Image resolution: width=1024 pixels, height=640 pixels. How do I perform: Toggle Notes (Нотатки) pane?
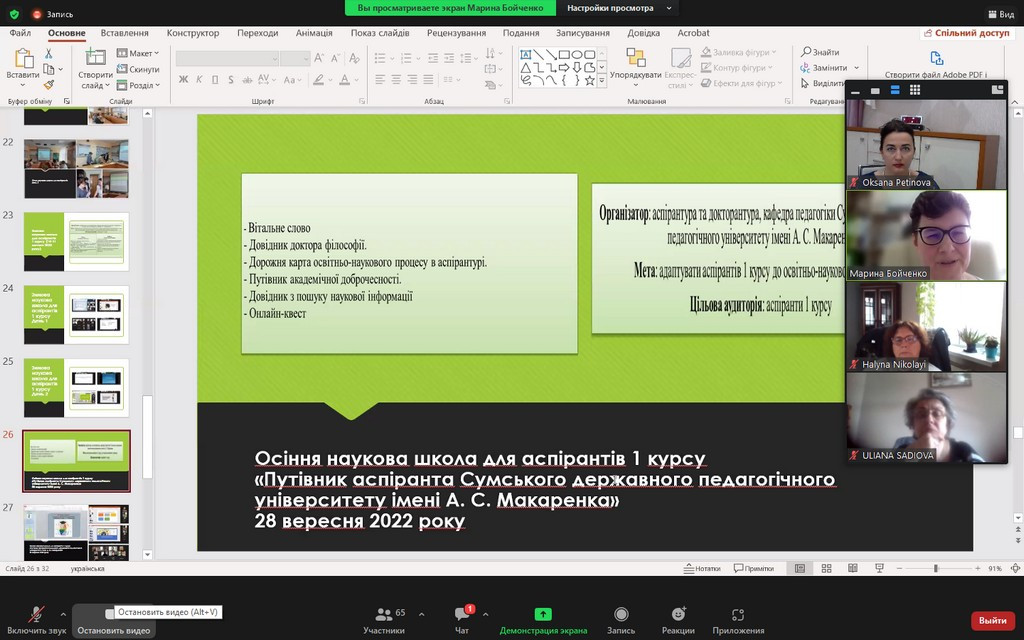[702, 568]
